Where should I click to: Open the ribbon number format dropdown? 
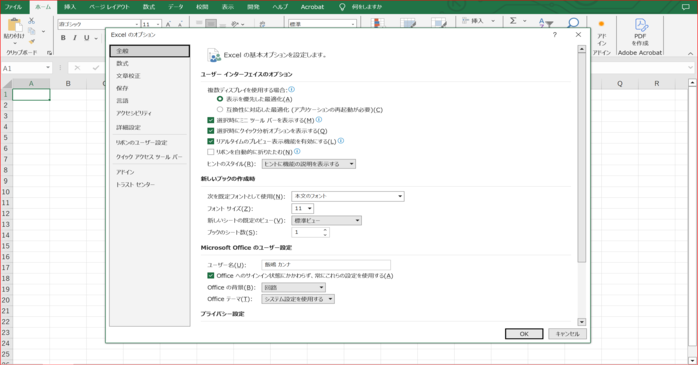tap(353, 24)
